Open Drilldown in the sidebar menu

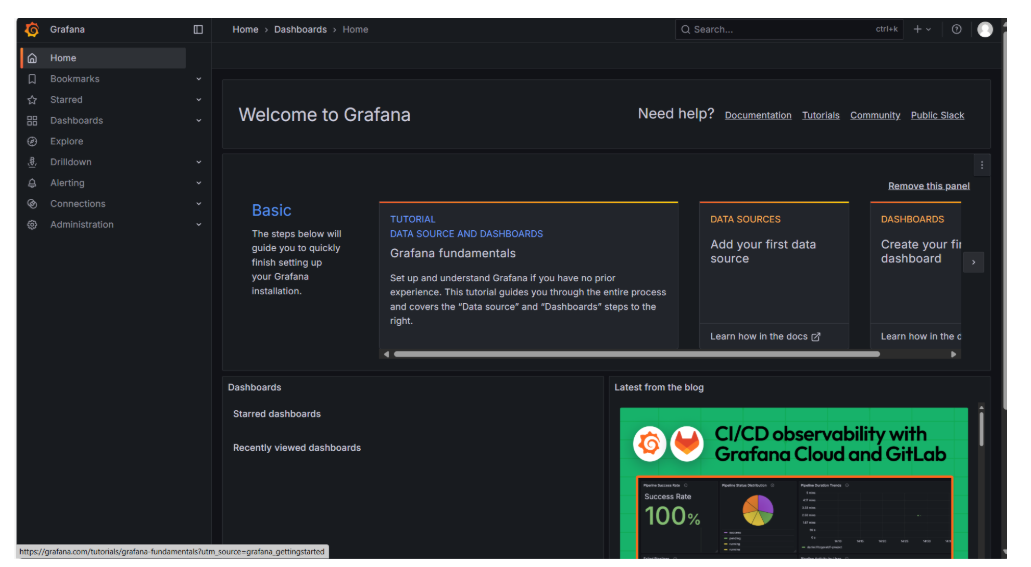point(70,162)
